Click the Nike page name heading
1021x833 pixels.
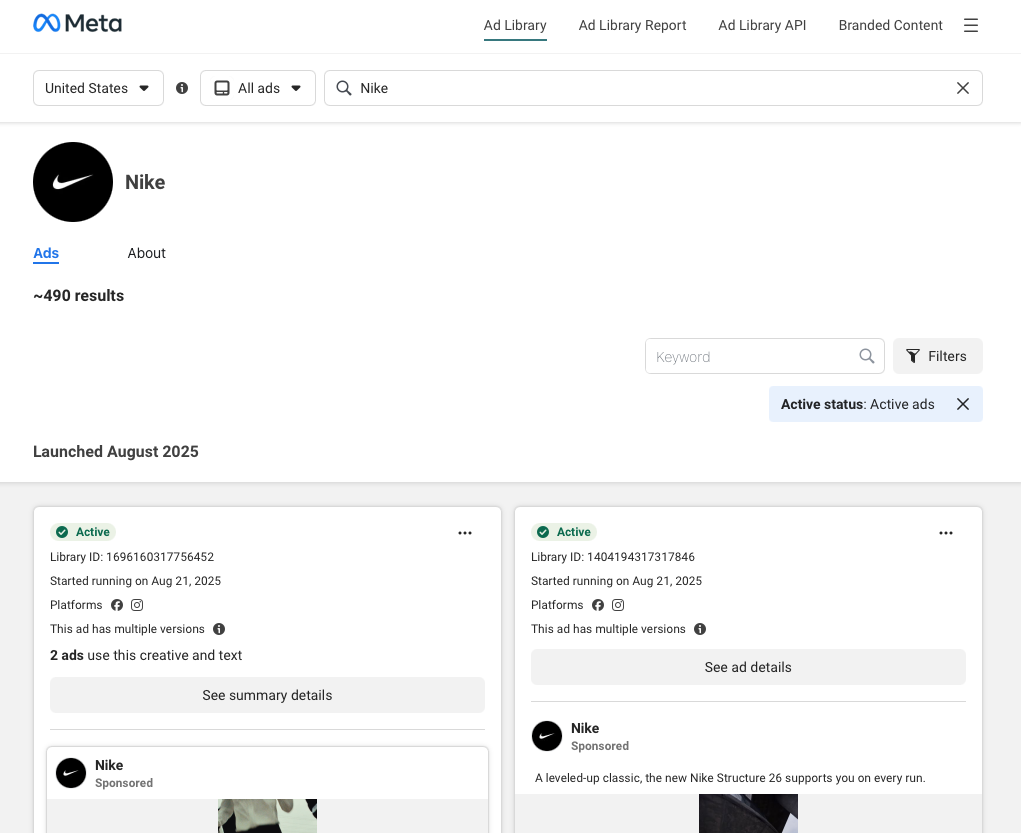pos(145,182)
